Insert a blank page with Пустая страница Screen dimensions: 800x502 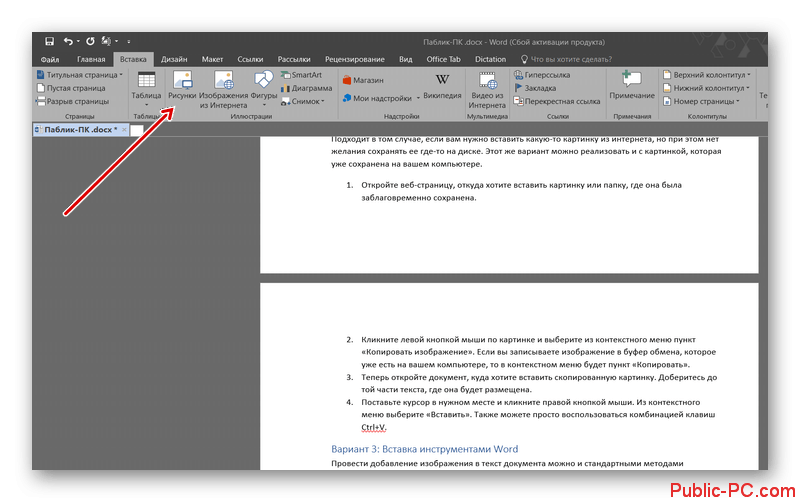[x=71, y=88]
